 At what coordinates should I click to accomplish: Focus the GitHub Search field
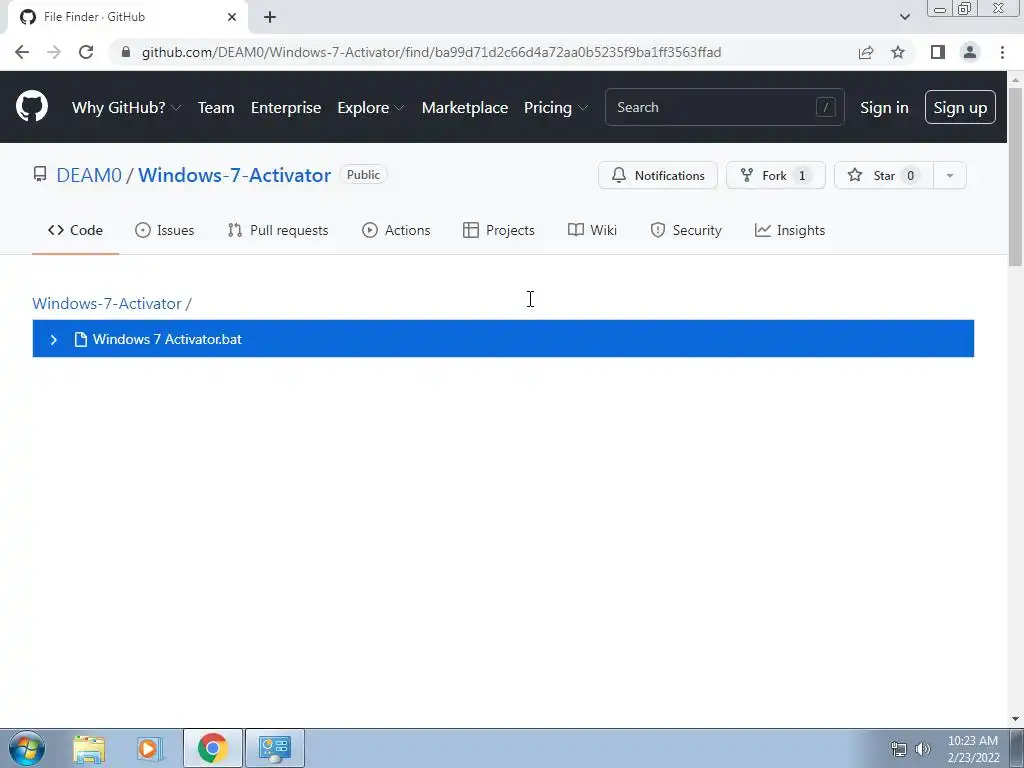click(x=724, y=107)
